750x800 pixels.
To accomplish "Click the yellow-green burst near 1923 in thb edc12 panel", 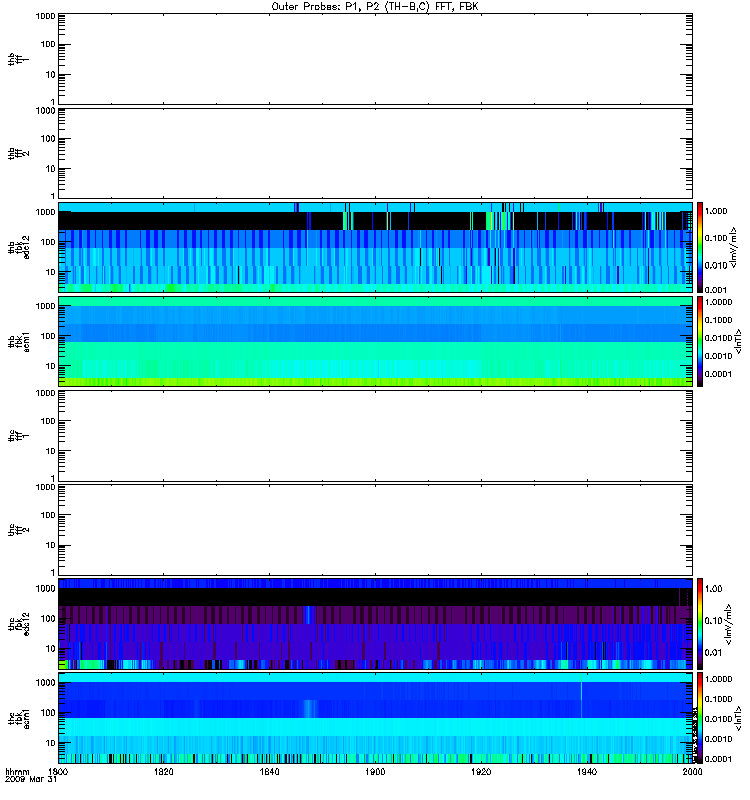I will coord(498,221).
